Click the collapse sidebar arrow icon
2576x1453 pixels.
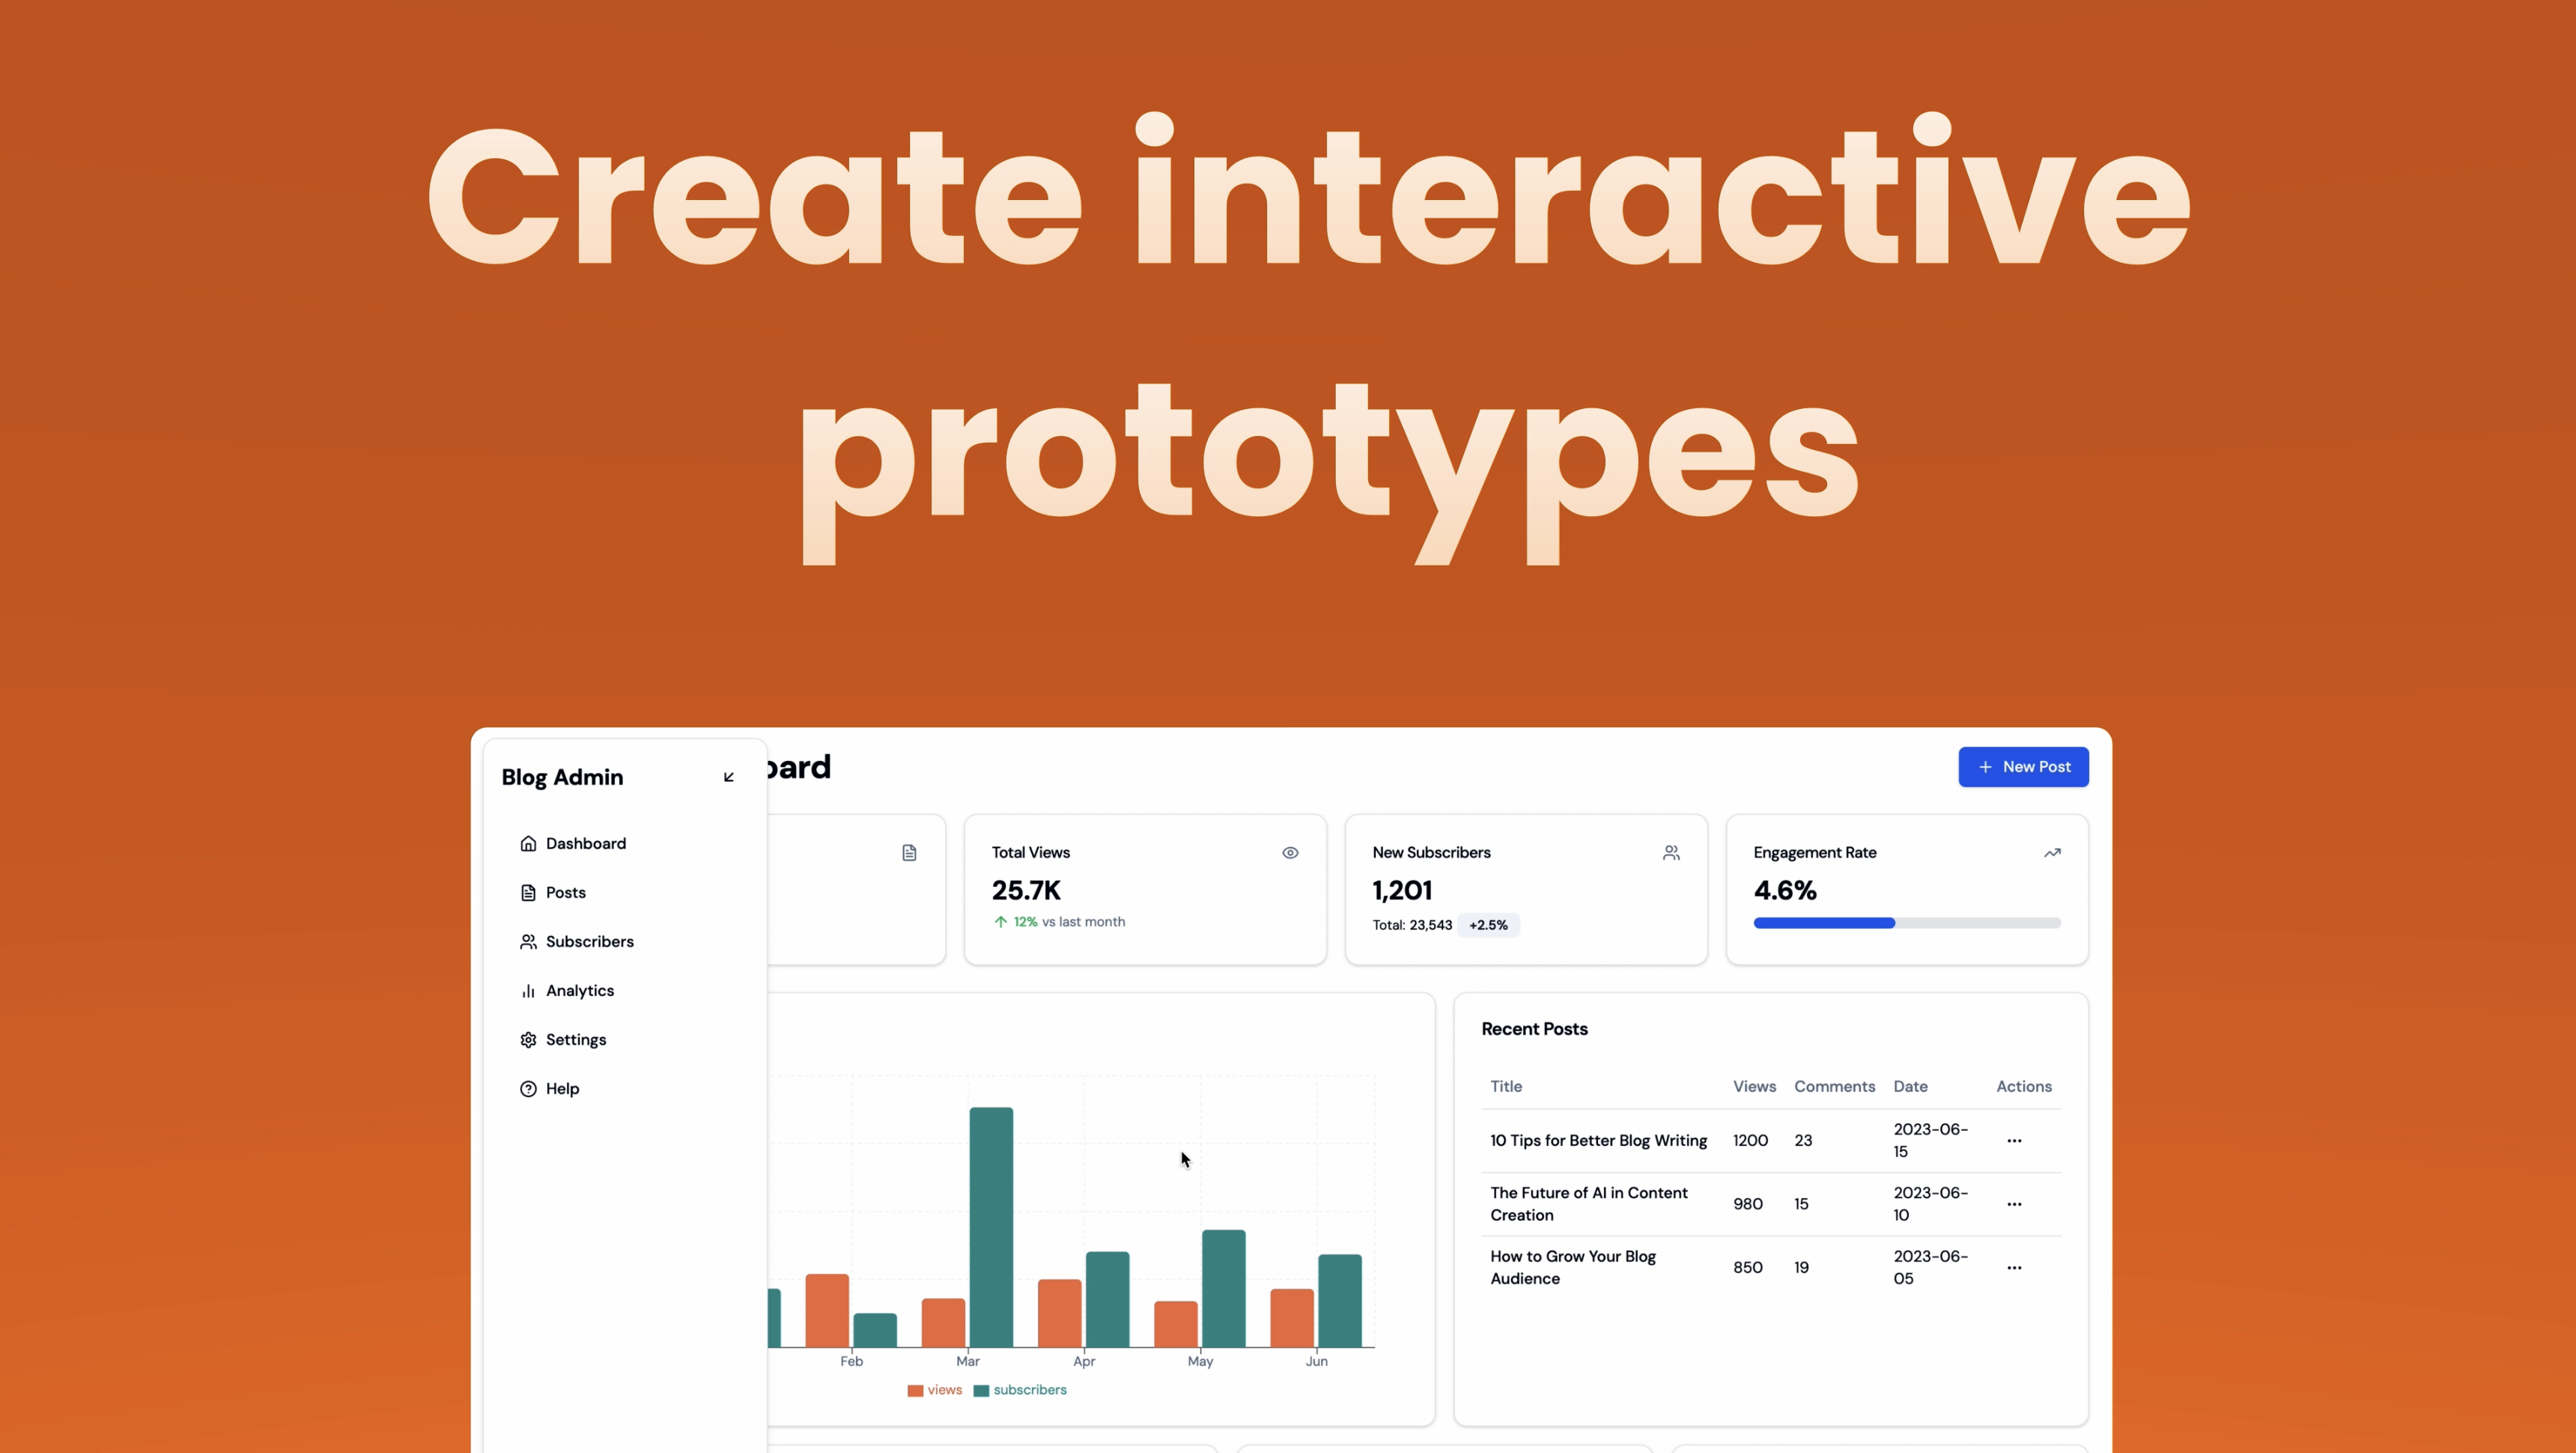tap(729, 777)
